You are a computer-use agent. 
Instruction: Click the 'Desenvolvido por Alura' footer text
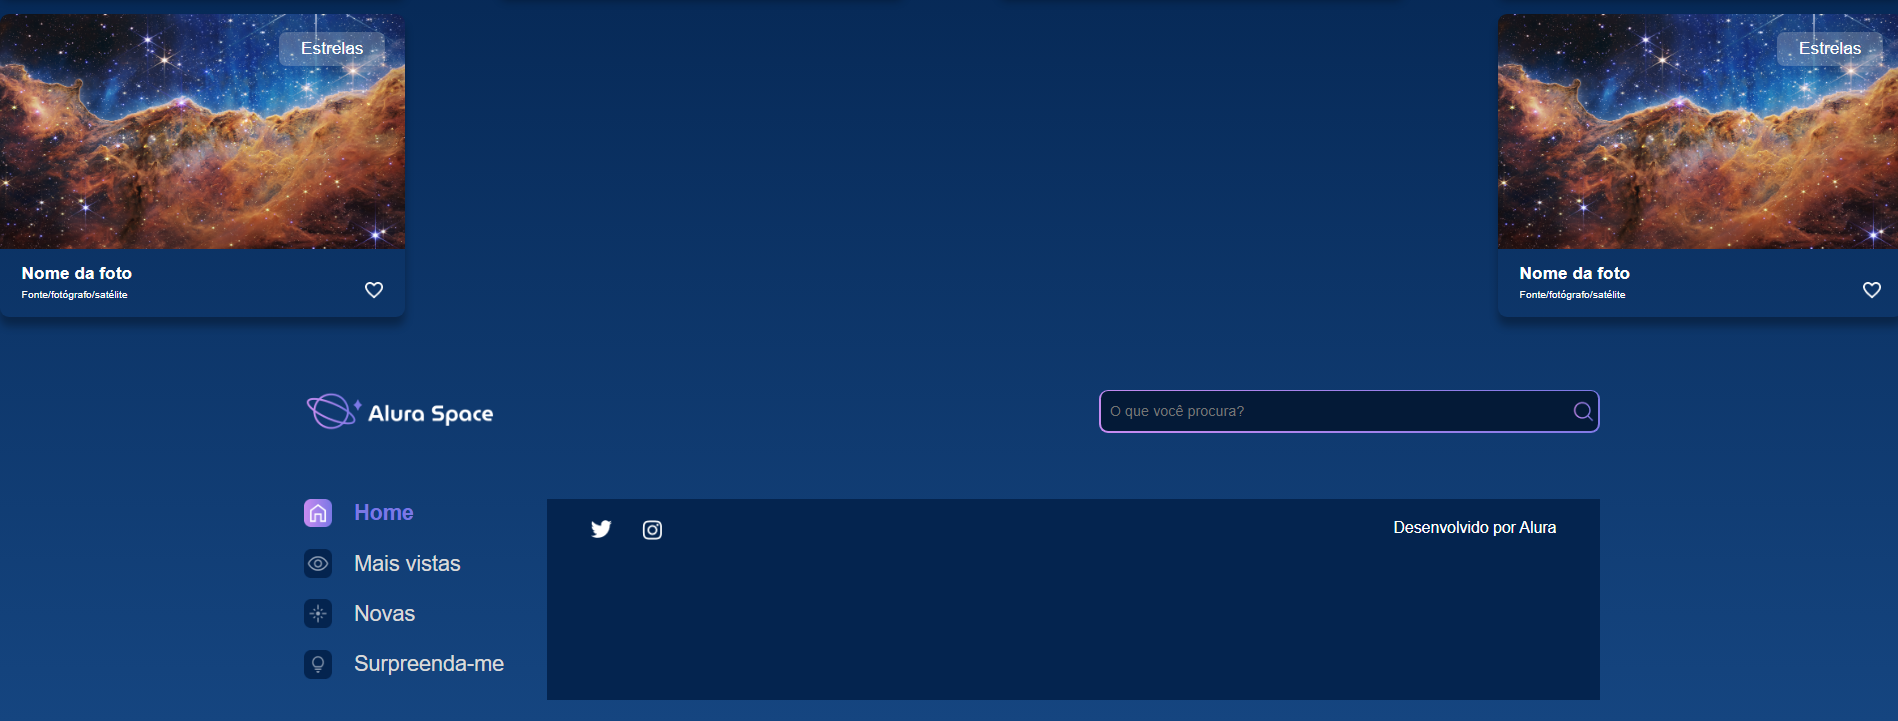click(x=1474, y=527)
